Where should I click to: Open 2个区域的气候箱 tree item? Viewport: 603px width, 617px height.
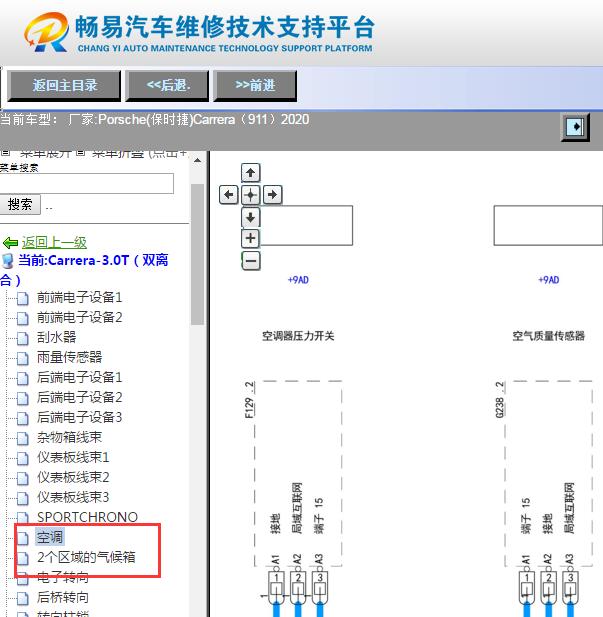tap(86, 557)
